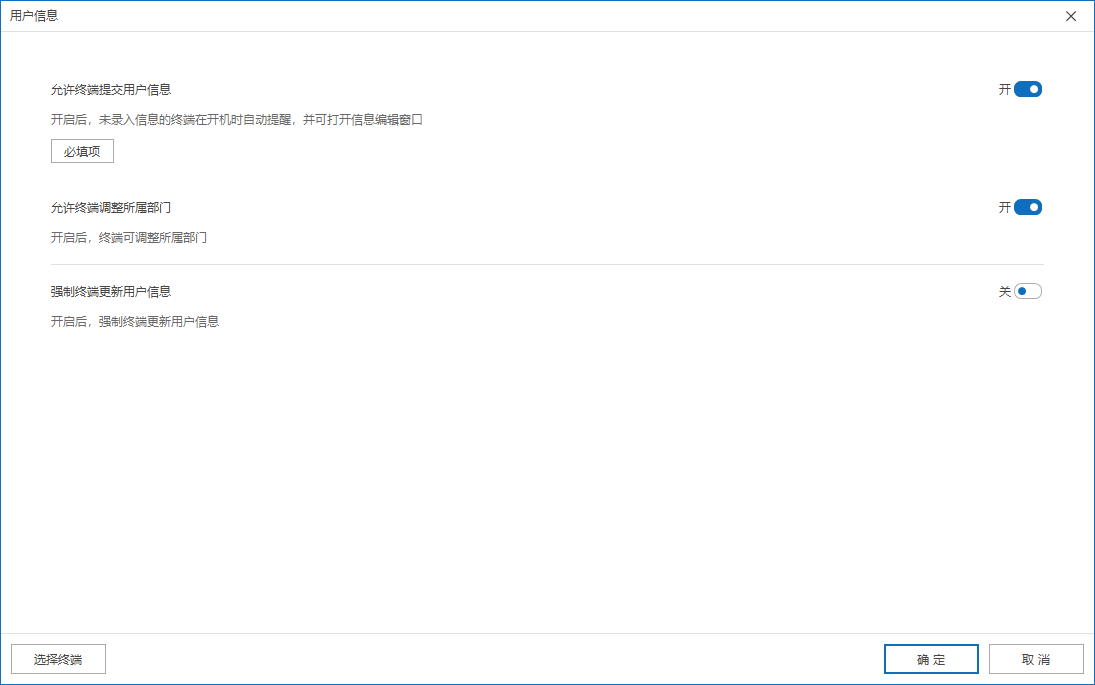Click the divider line above 强制终端更新用户信息
The image size is (1095, 685).
[x=547, y=264]
